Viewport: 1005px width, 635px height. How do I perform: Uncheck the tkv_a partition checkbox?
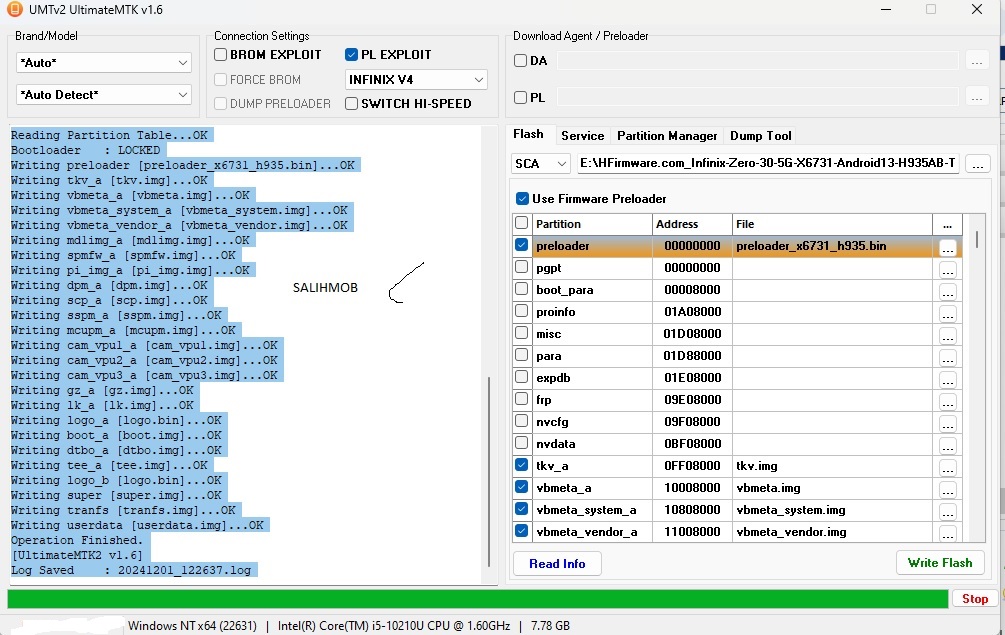pos(522,465)
